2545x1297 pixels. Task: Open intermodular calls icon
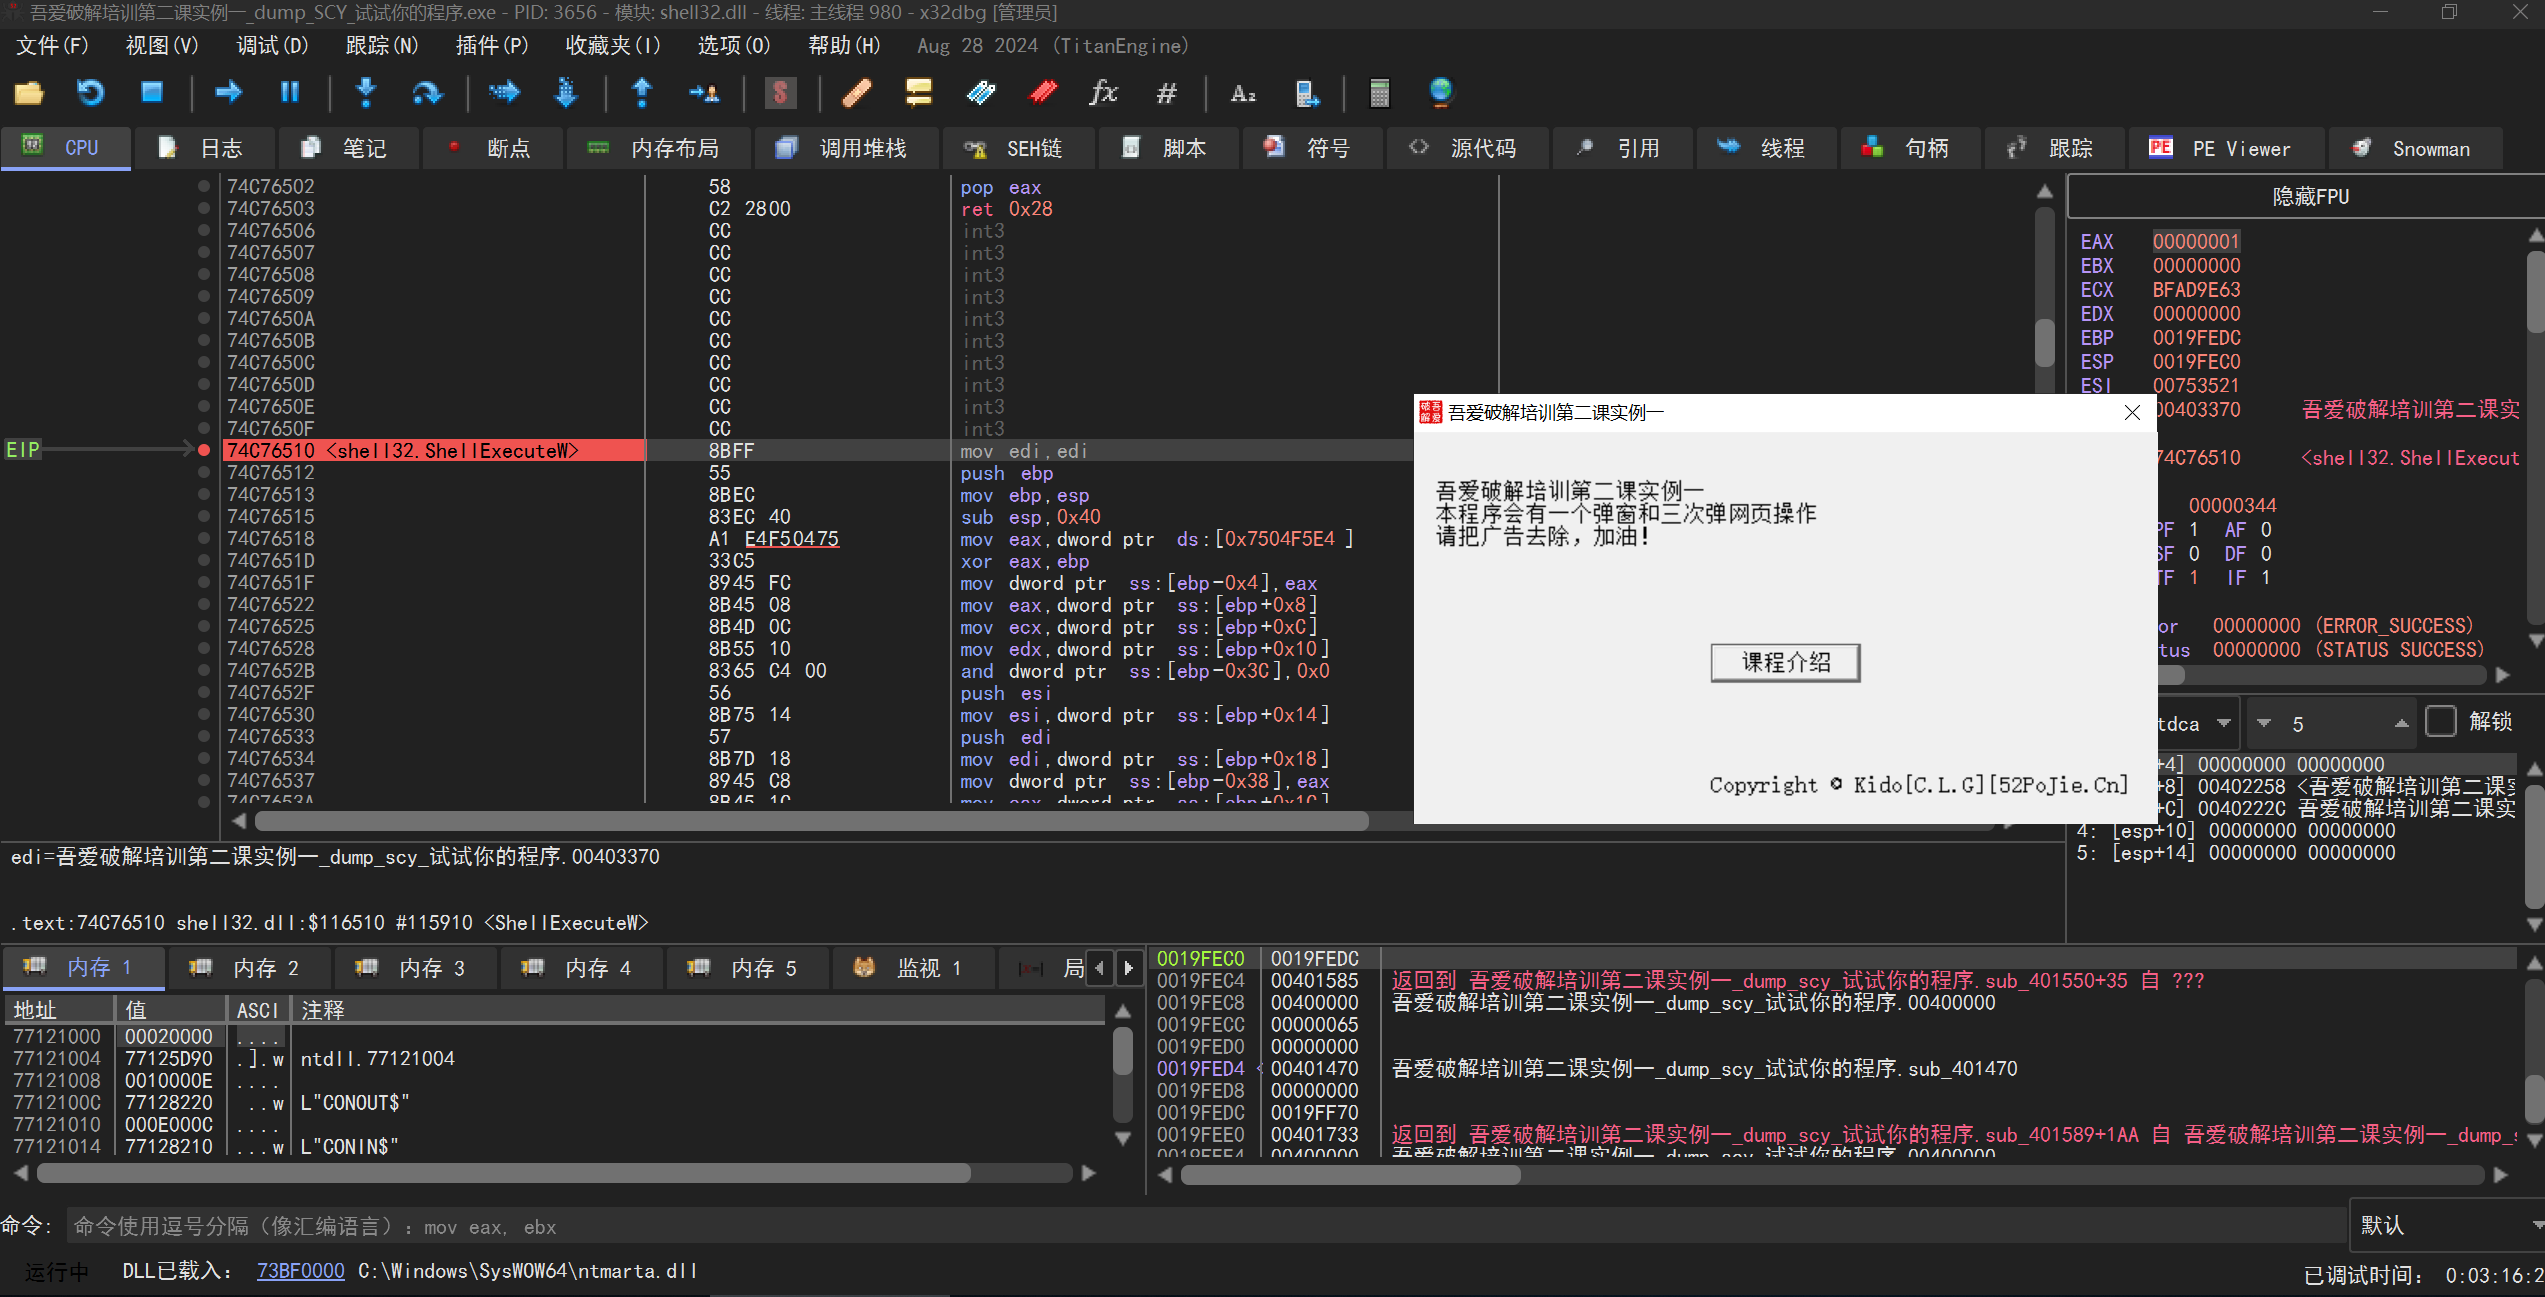[x=1306, y=93]
